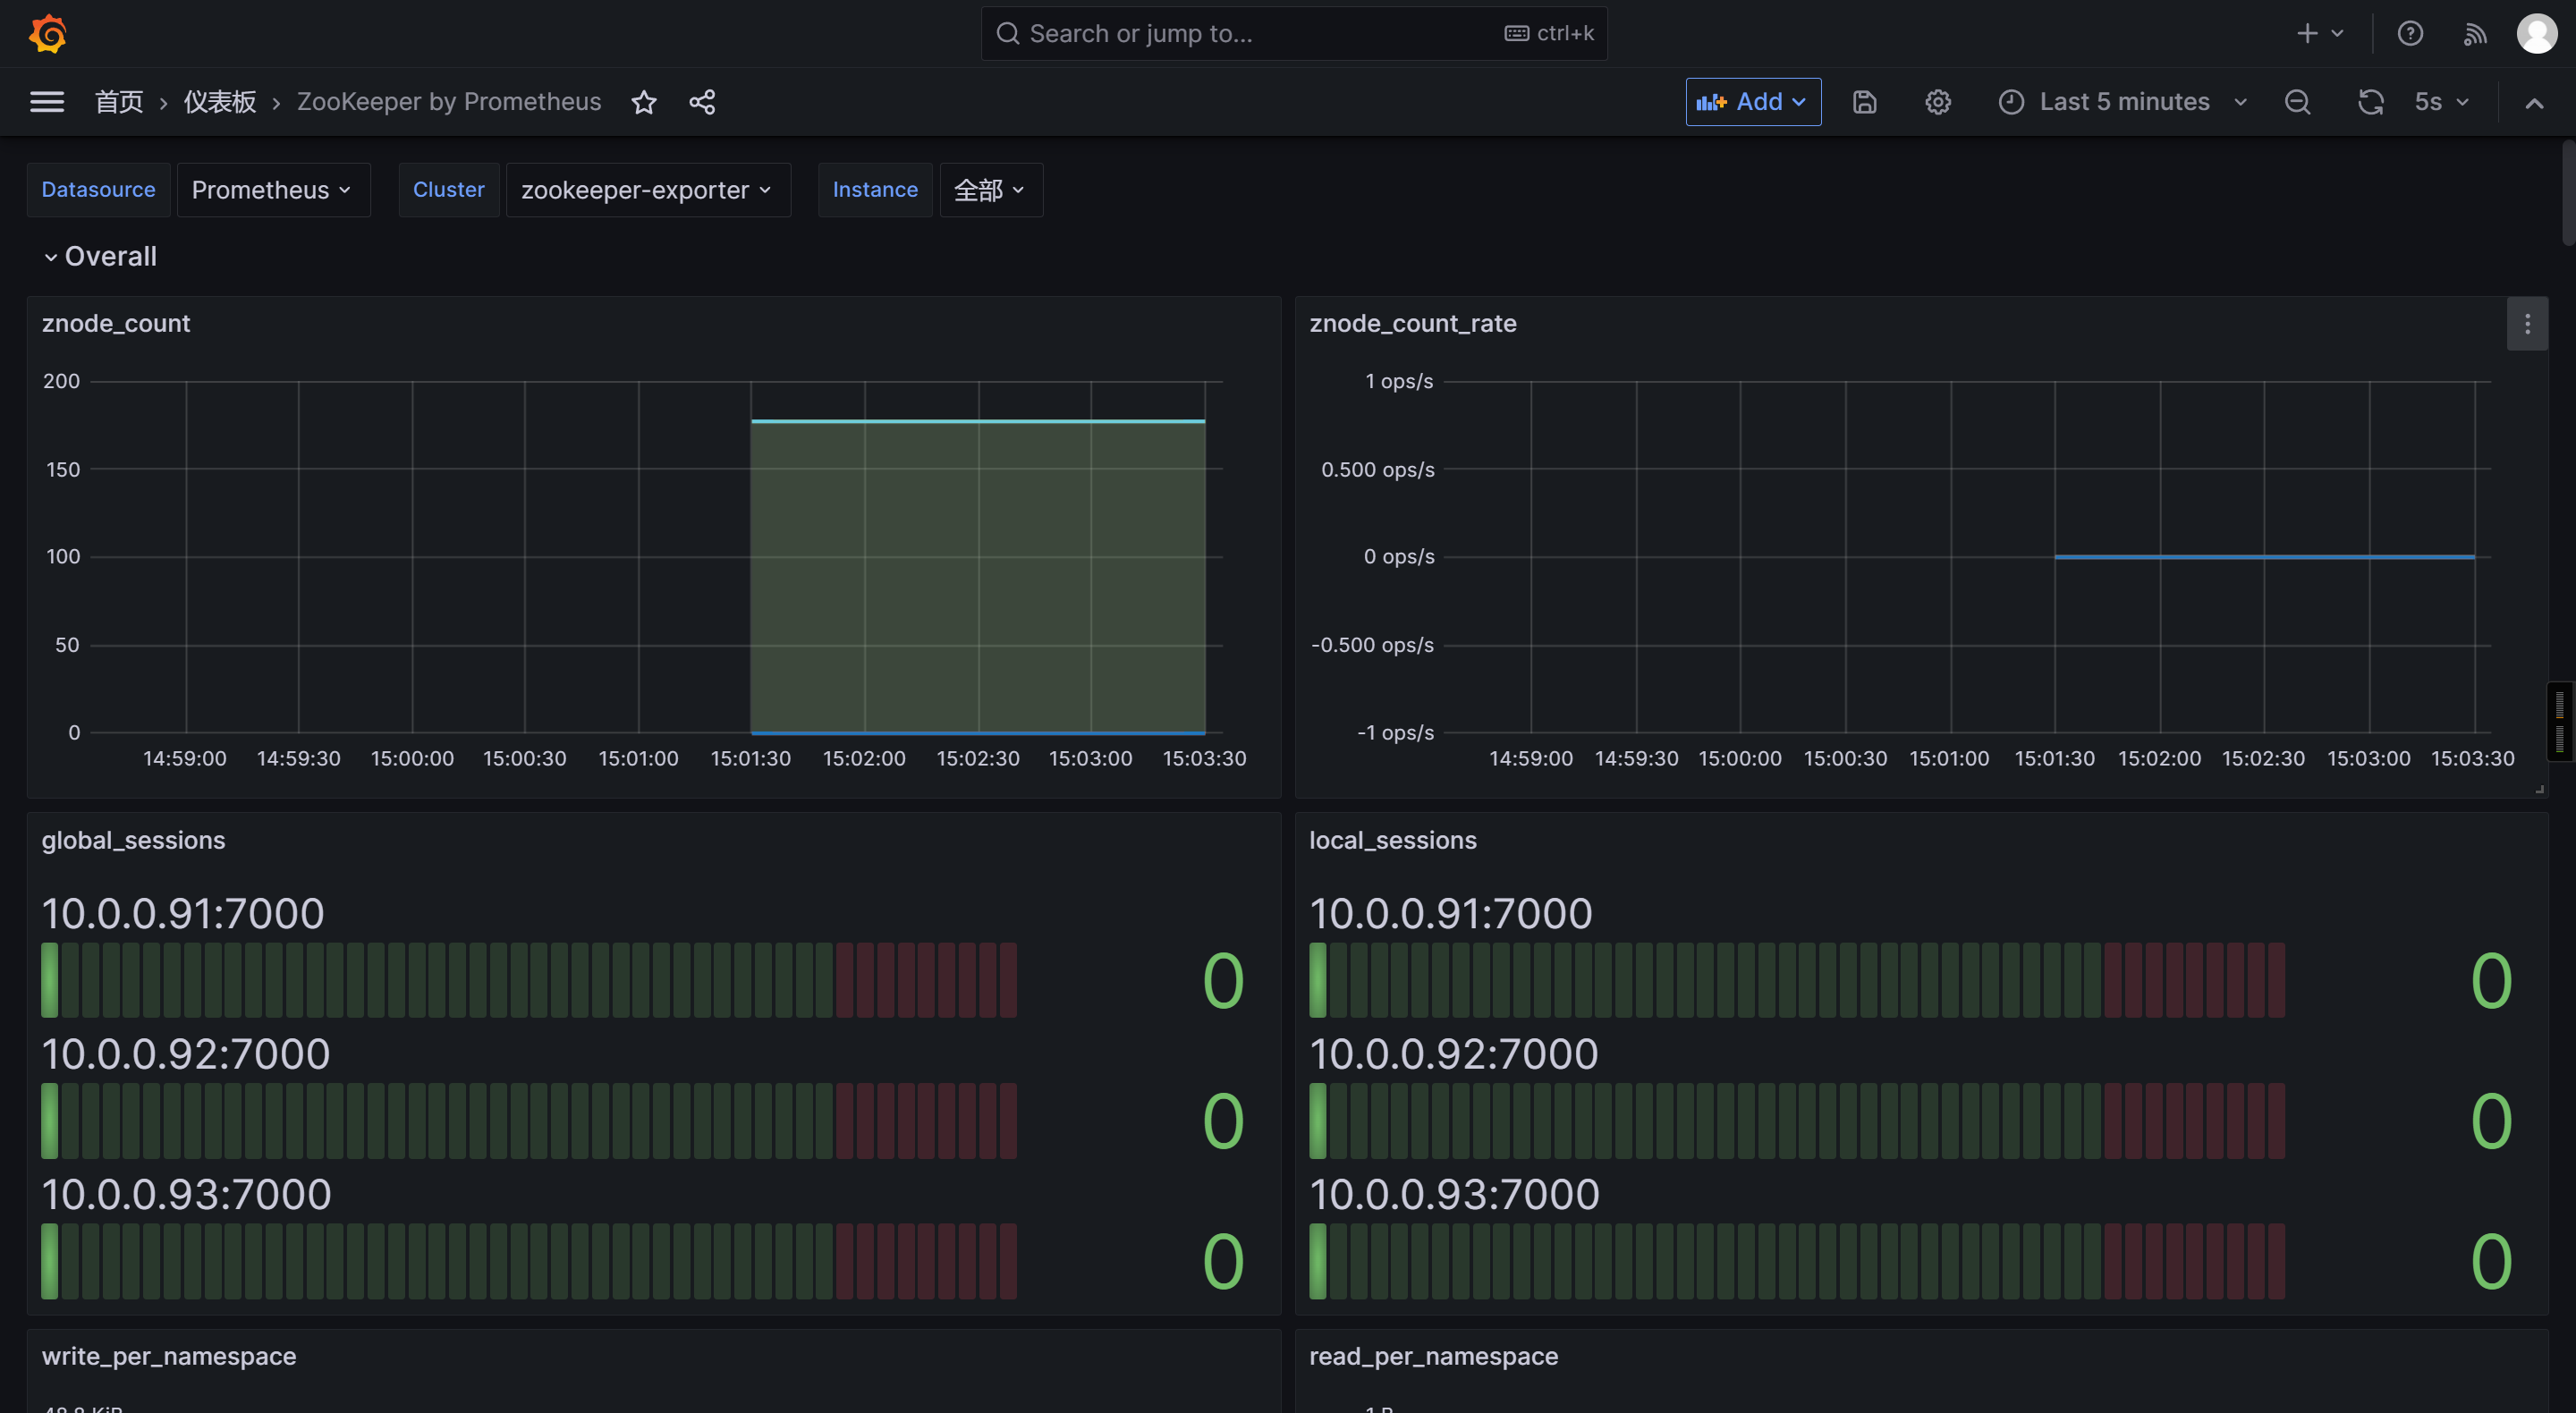Screen dimensions: 2576x1413
Task: Open the user avatar profile menu
Action: tap(2536, 34)
